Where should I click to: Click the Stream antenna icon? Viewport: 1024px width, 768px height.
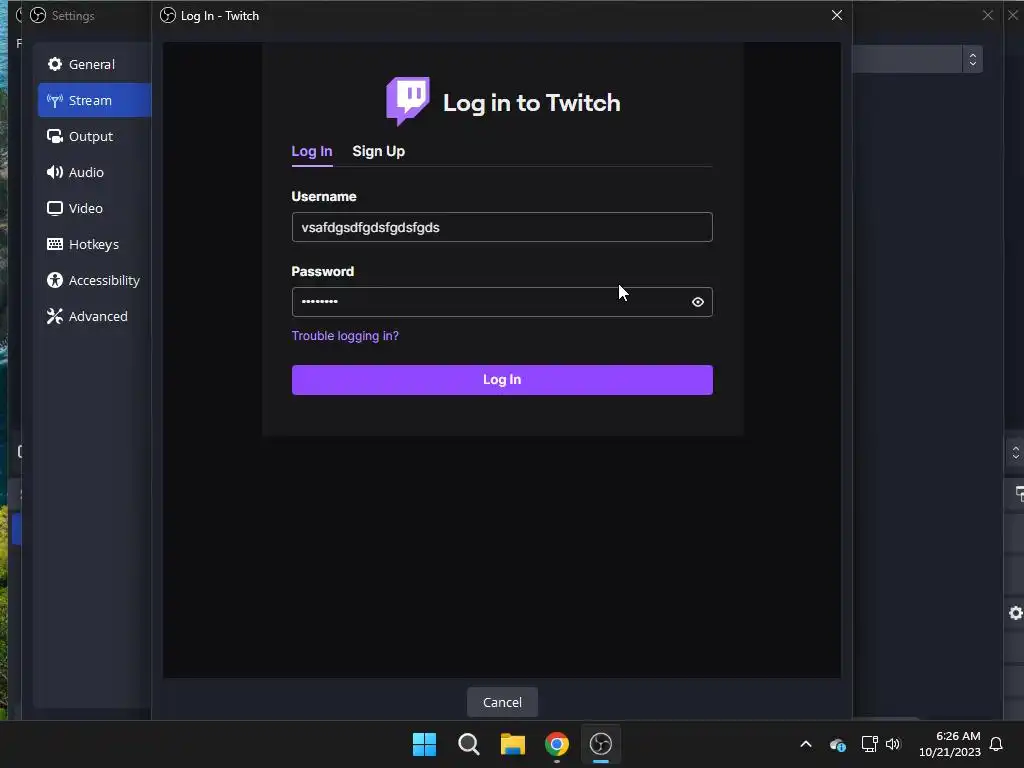(x=55, y=100)
